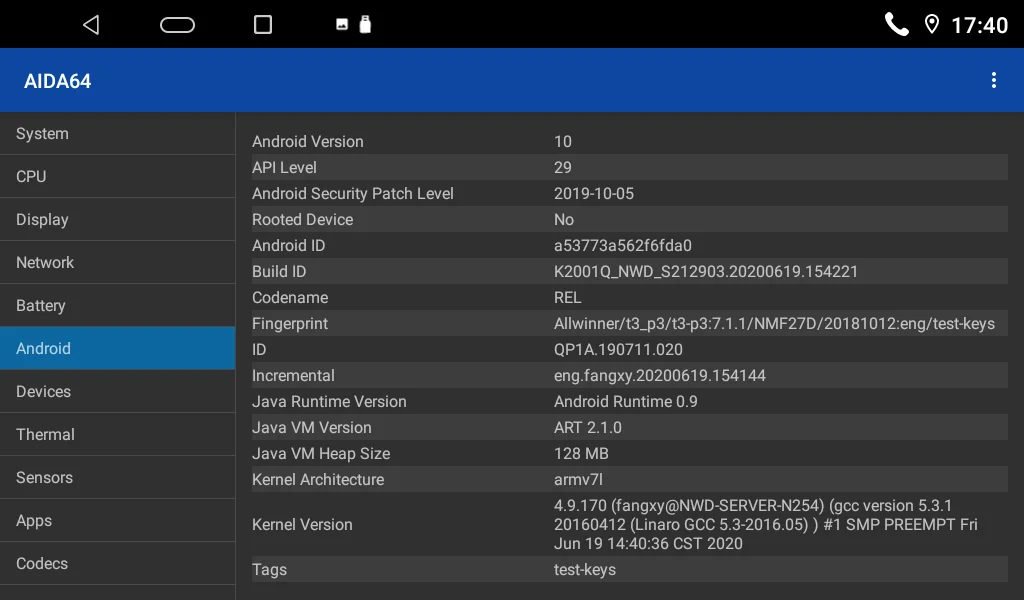The height and width of the screenshot is (600, 1024).
Task: Open the recent apps square button
Action: 263,25
